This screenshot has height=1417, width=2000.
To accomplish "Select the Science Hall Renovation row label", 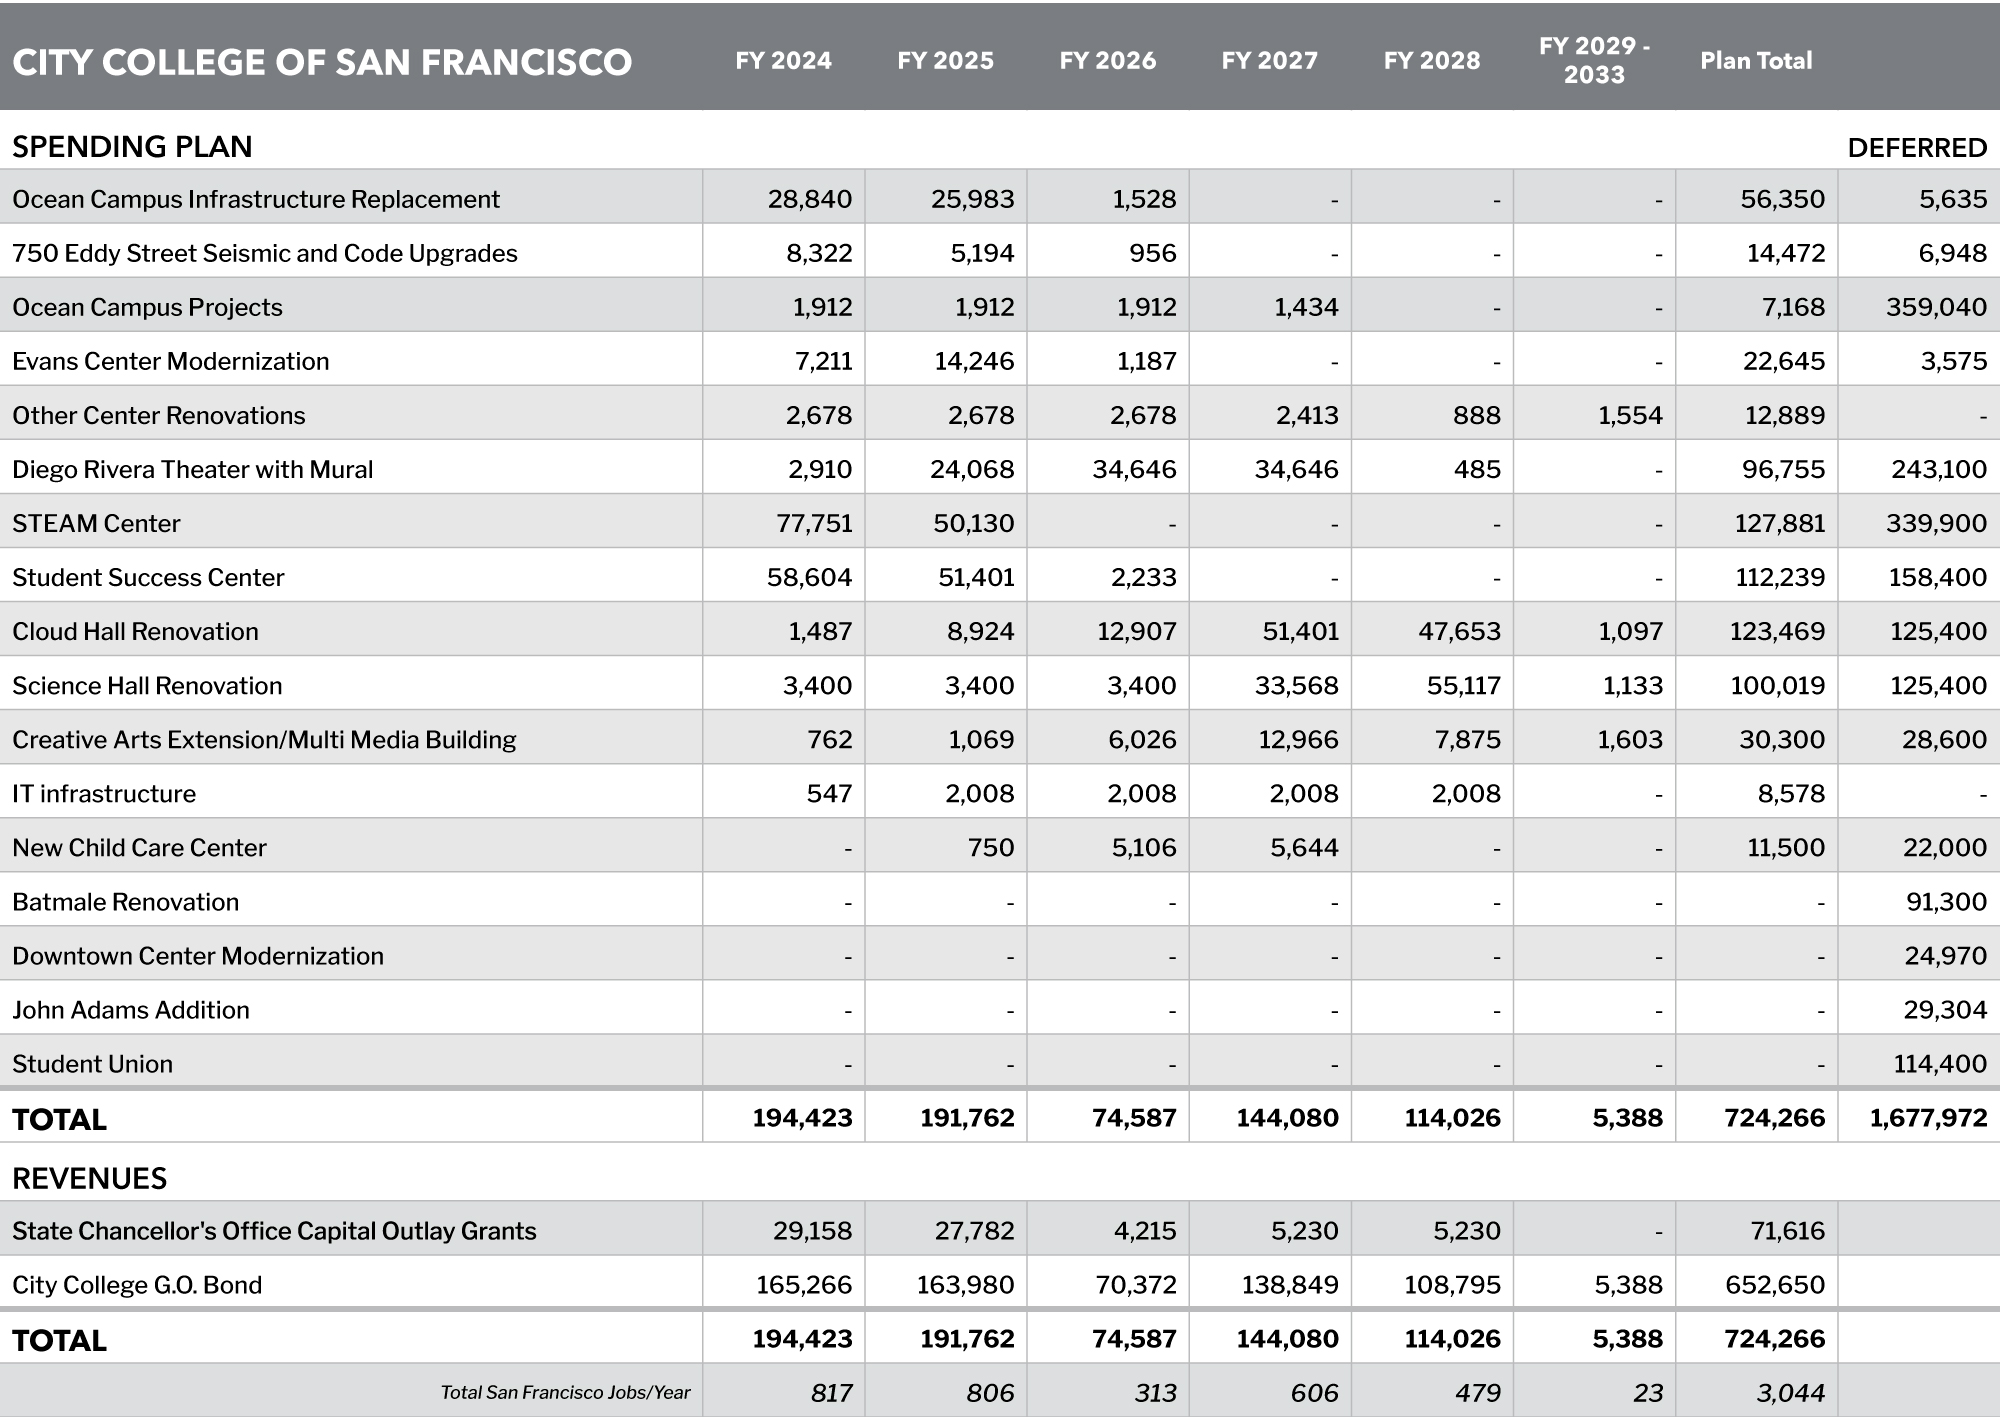I will click(147, 685).
